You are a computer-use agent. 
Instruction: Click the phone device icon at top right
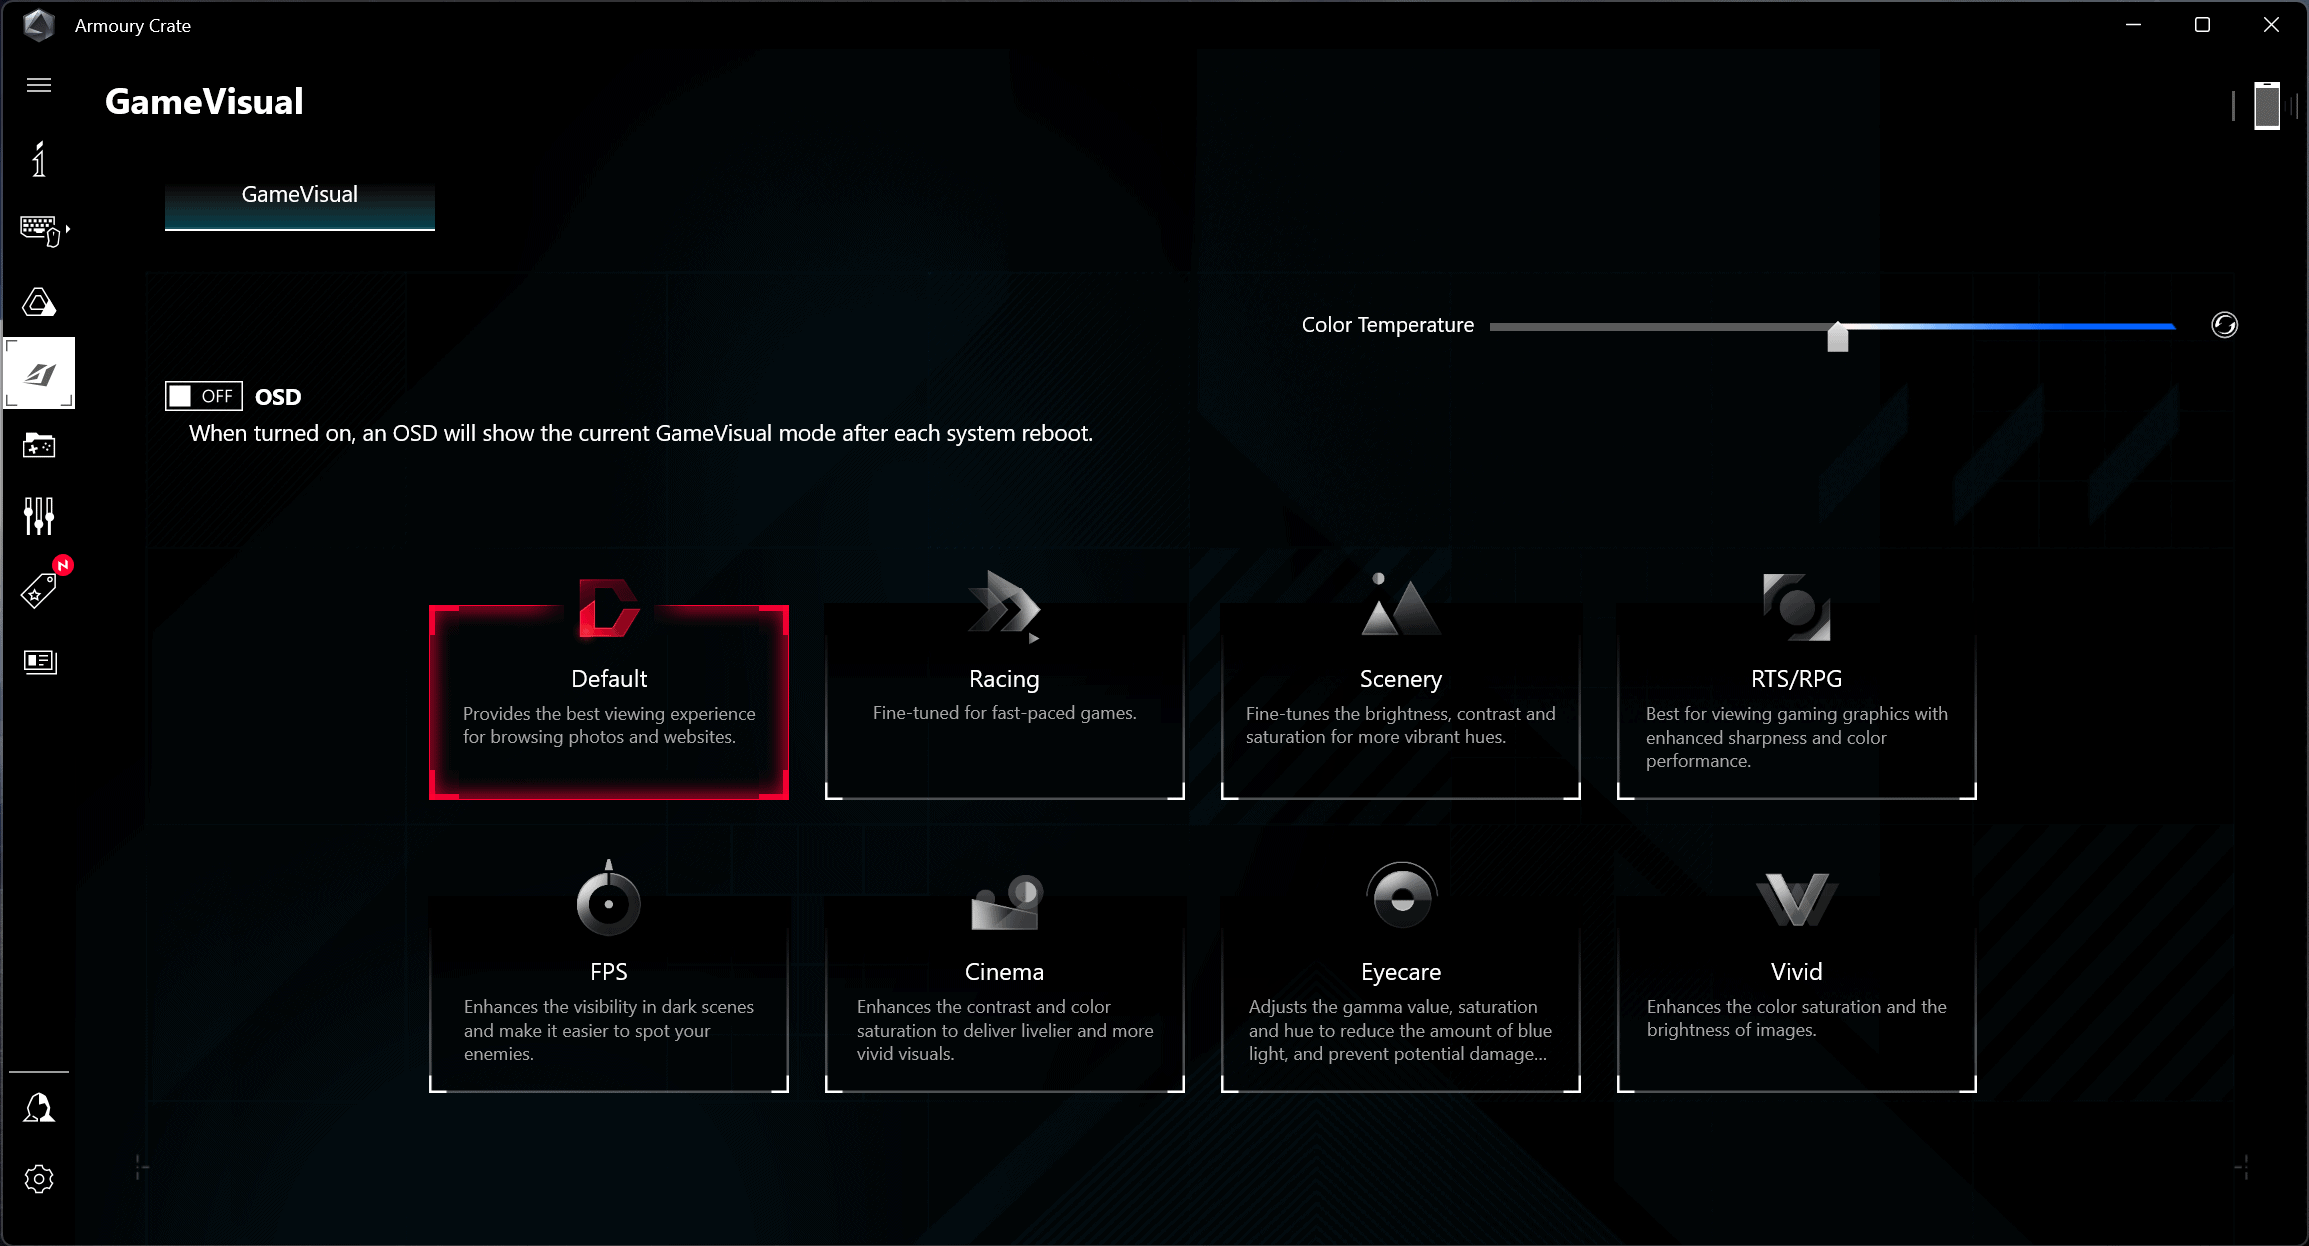(x=2267, y=106)
